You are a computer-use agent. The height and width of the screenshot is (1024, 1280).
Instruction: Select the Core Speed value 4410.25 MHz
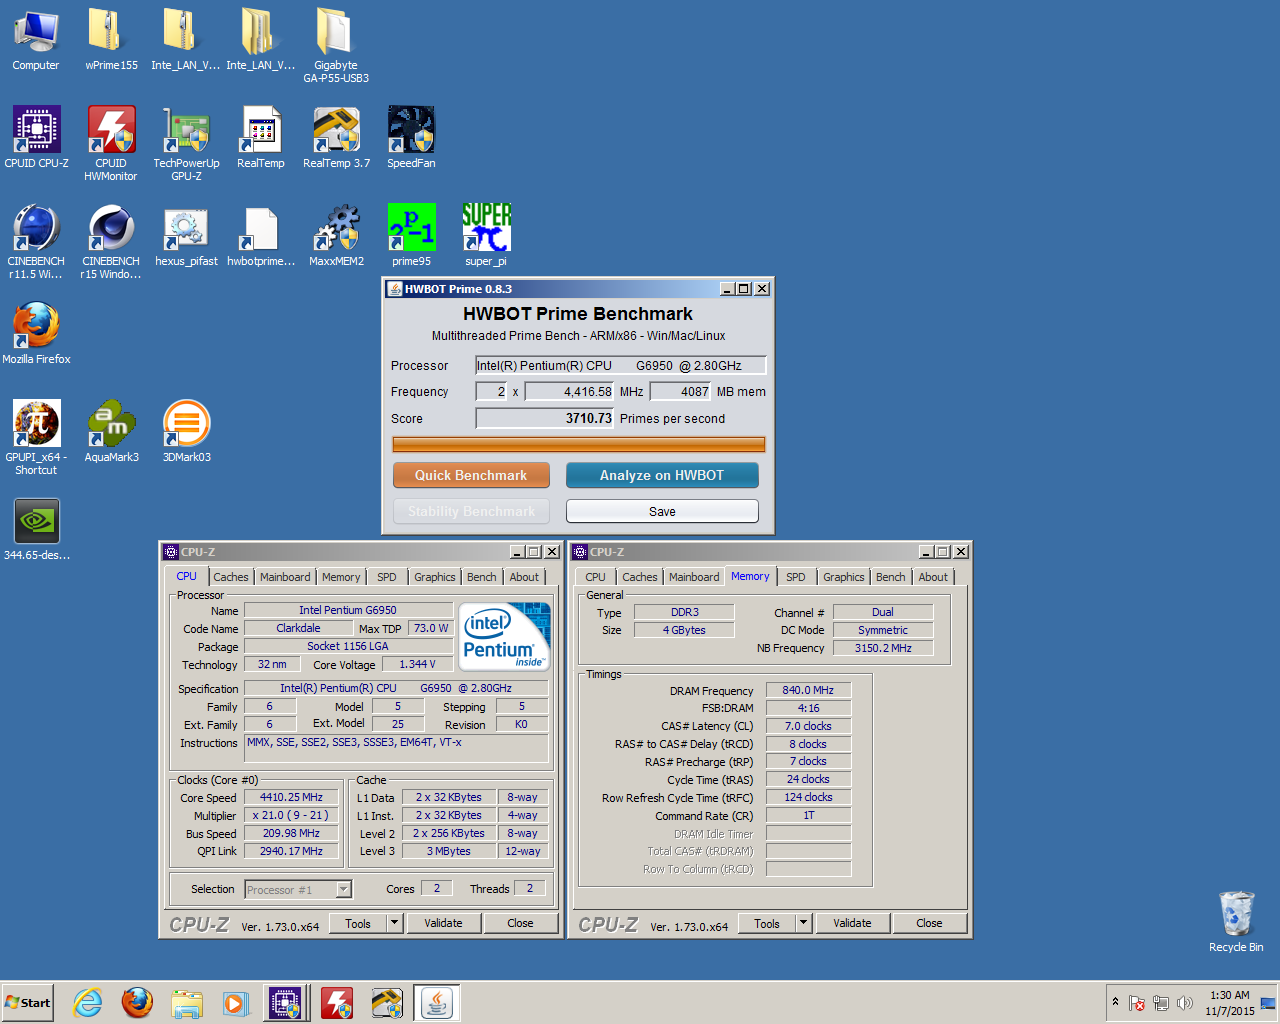[x=291, y=797]
